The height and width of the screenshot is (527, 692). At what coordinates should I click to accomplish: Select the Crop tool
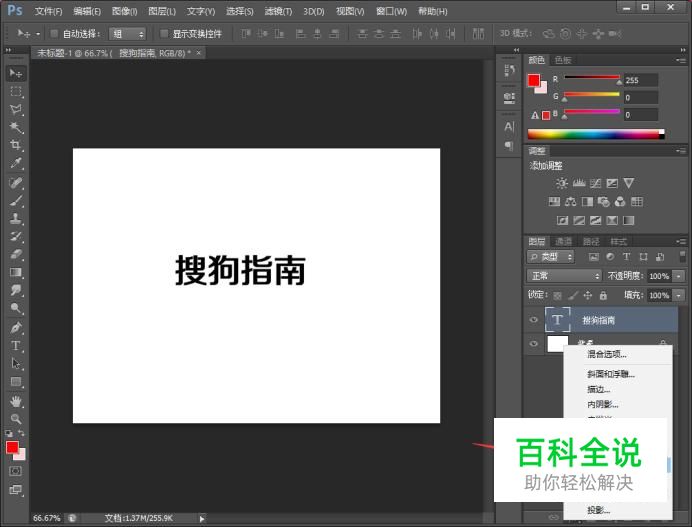tap(16, 145)
